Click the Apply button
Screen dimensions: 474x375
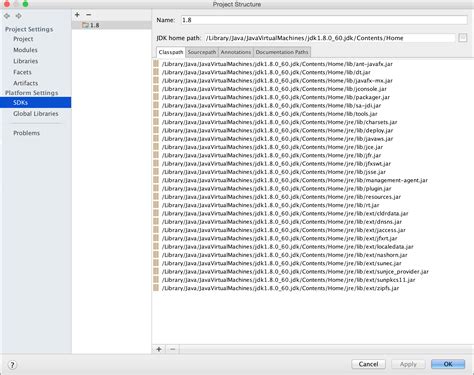[x=408, y=364]
